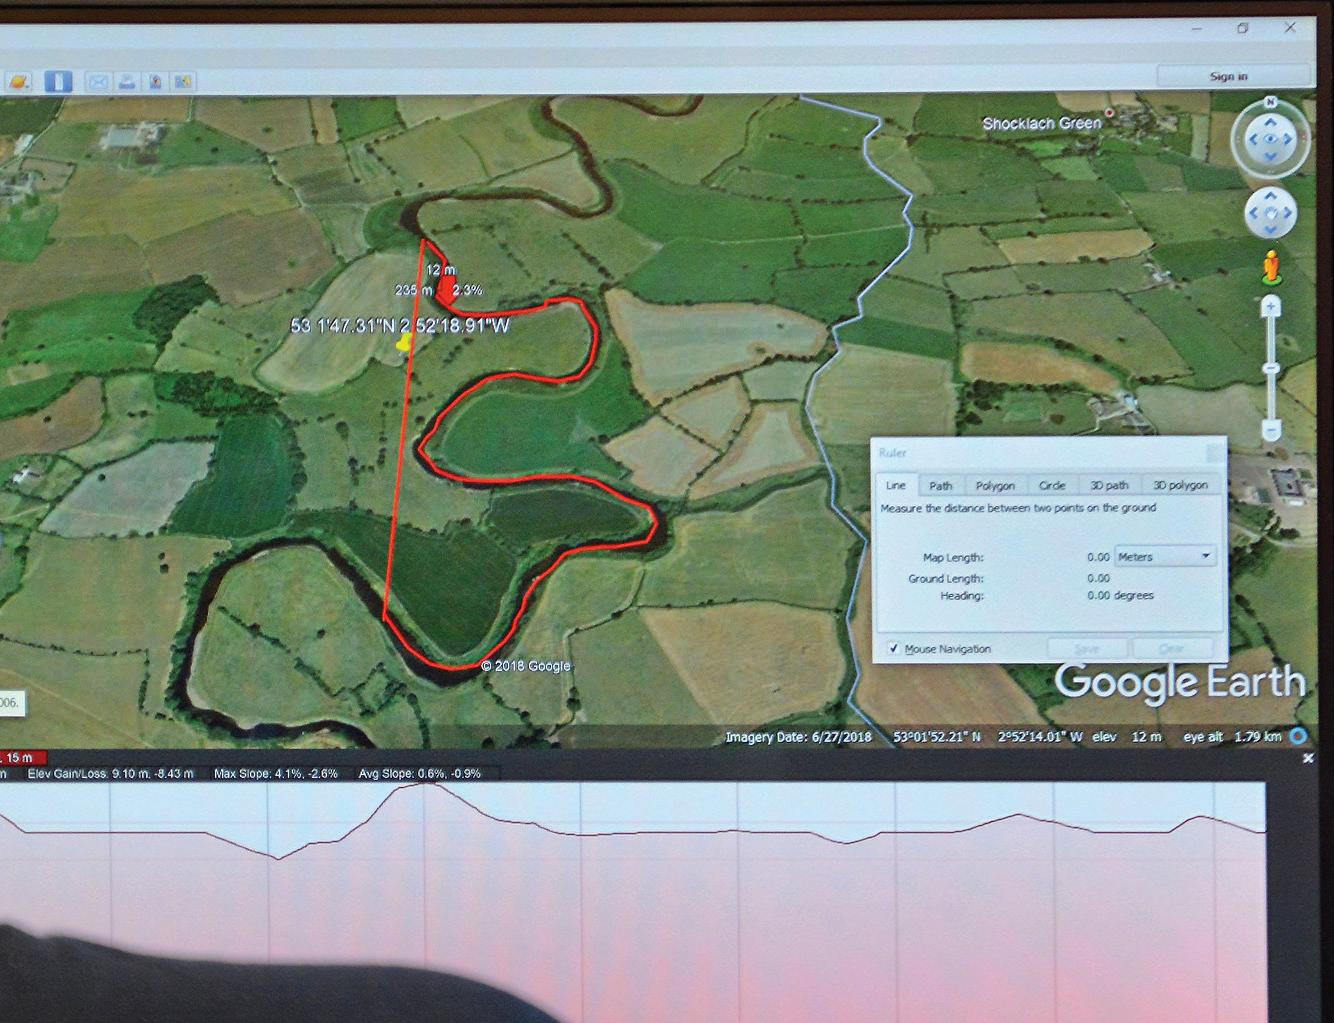The width and height of the screenshot is (1334, 1023).
Task: Click the Print toolbar icon
Action: coord(127,82)
